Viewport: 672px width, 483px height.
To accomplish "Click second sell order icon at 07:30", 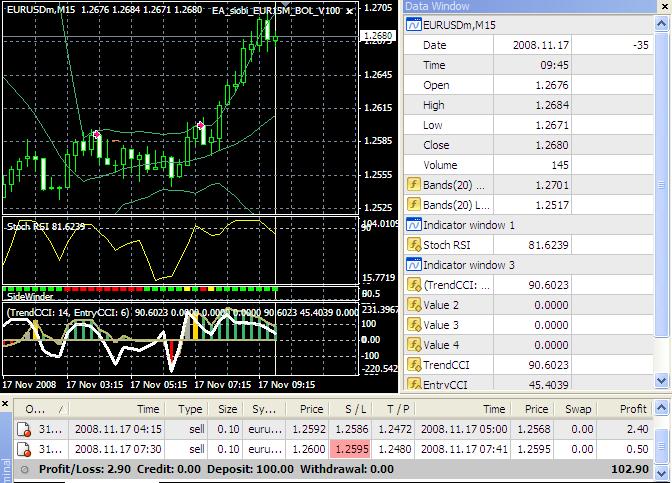I will click(24, 449).
